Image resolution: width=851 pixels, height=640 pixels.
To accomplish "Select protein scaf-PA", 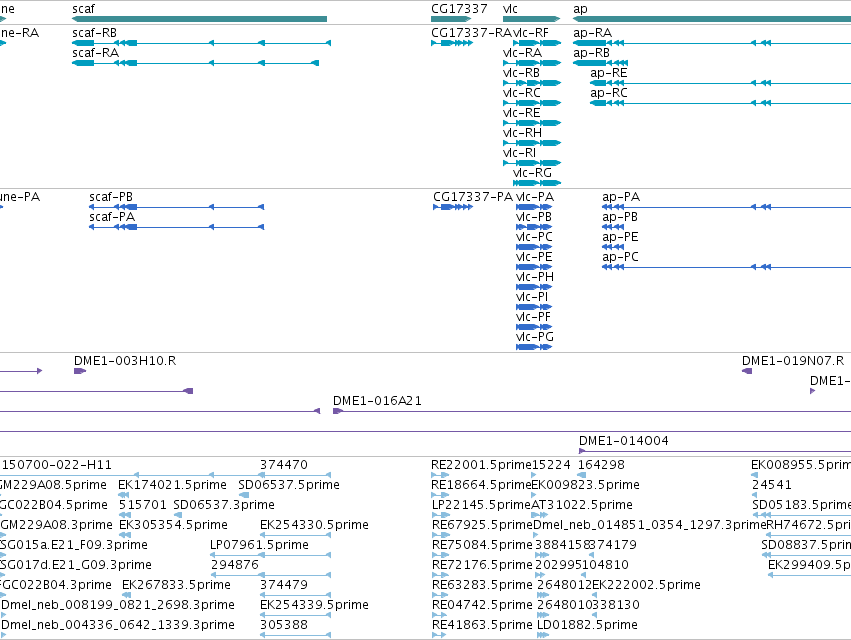I will point(112,217).
